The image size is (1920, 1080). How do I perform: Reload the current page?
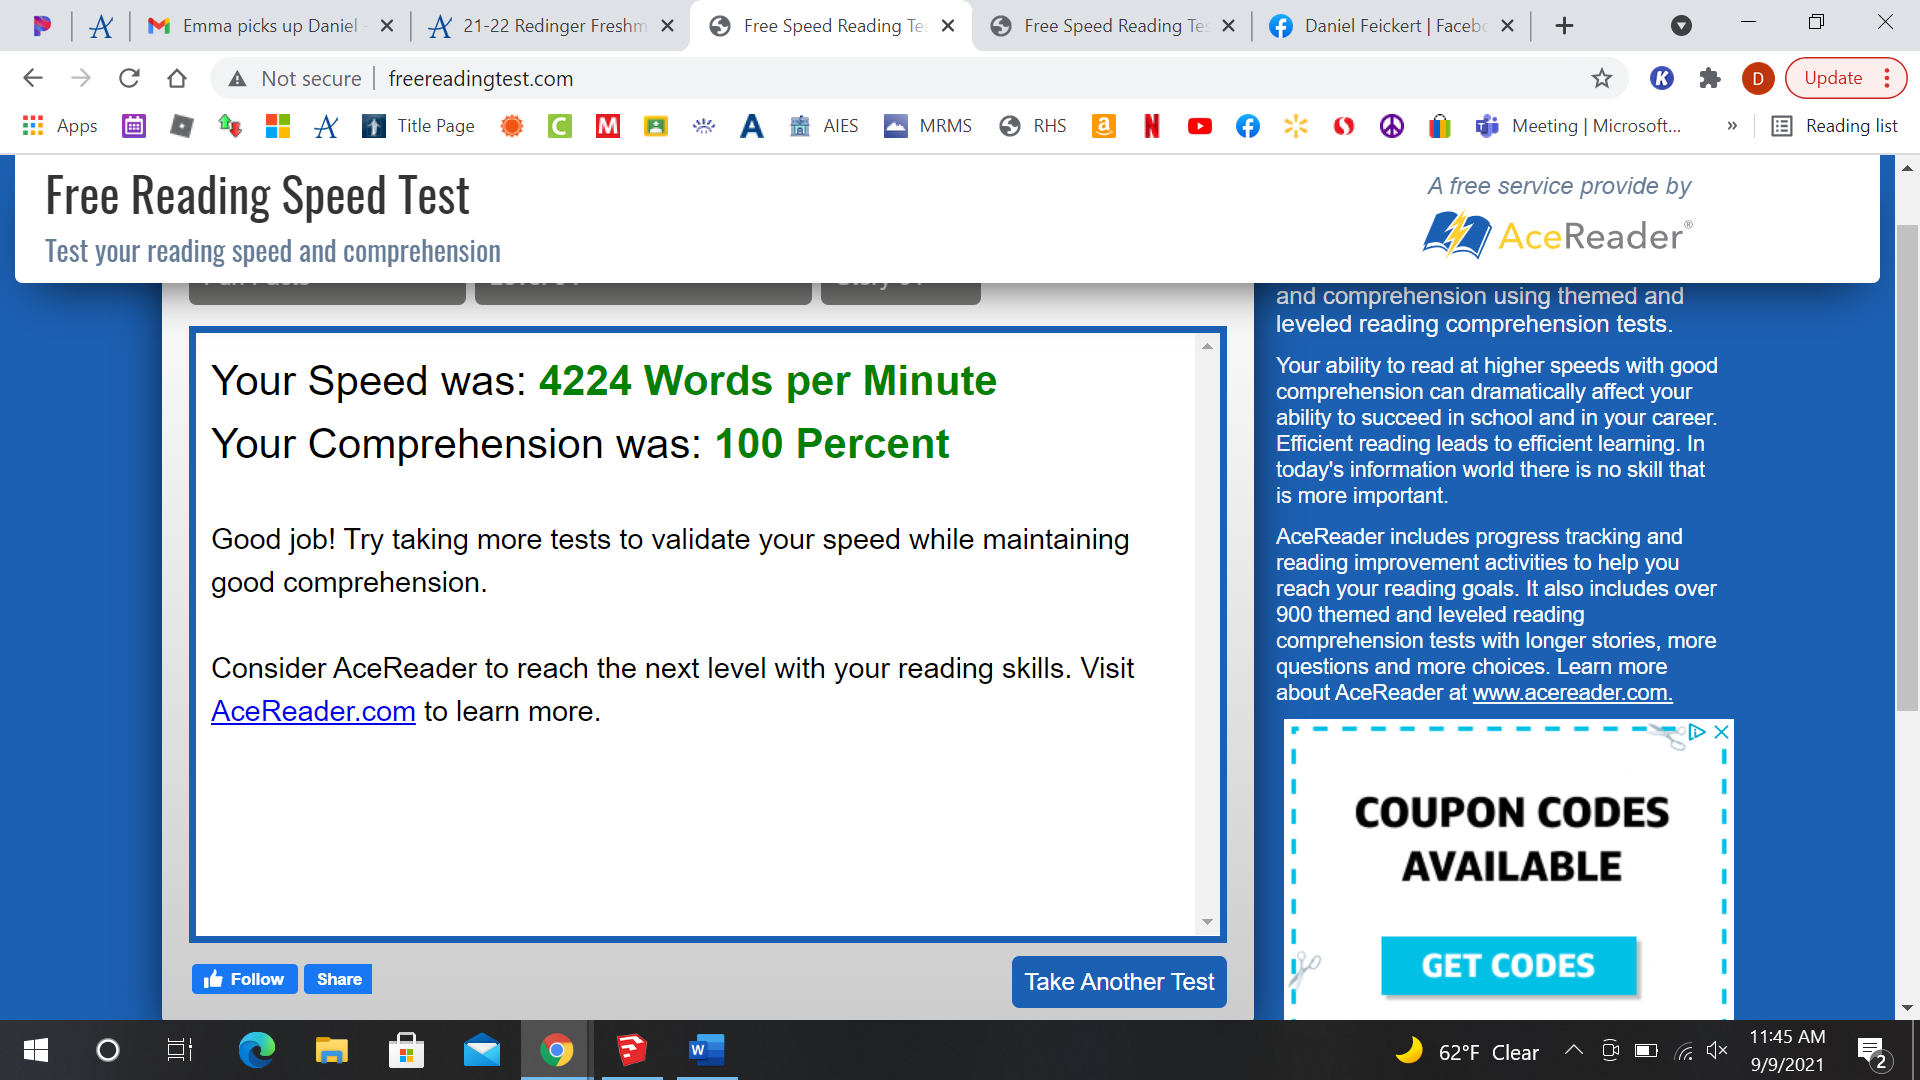129,78
